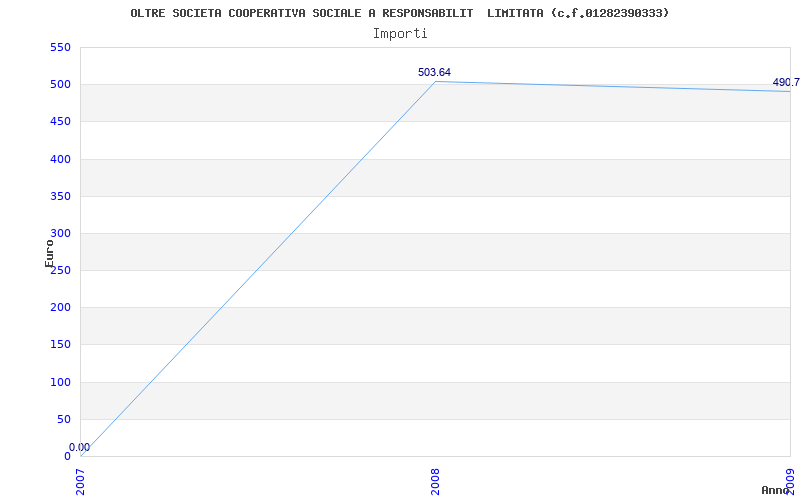
Task: Click the Euro y-axis title
Action: point(49,254)
